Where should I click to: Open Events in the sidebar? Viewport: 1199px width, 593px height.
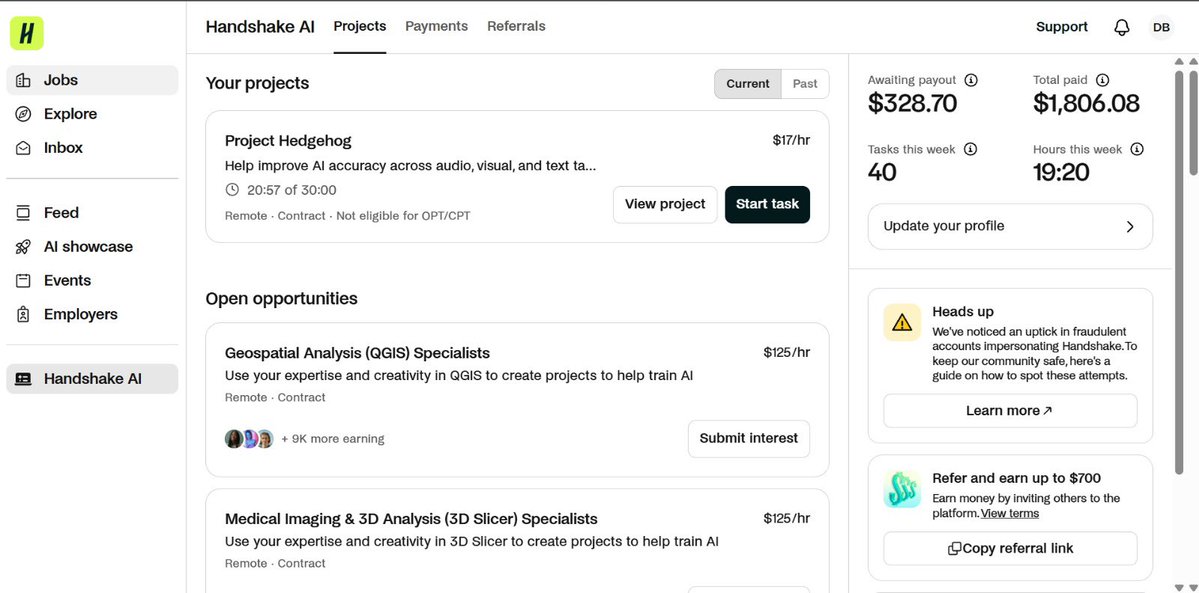pyautogui.click(x=93, y=280)
